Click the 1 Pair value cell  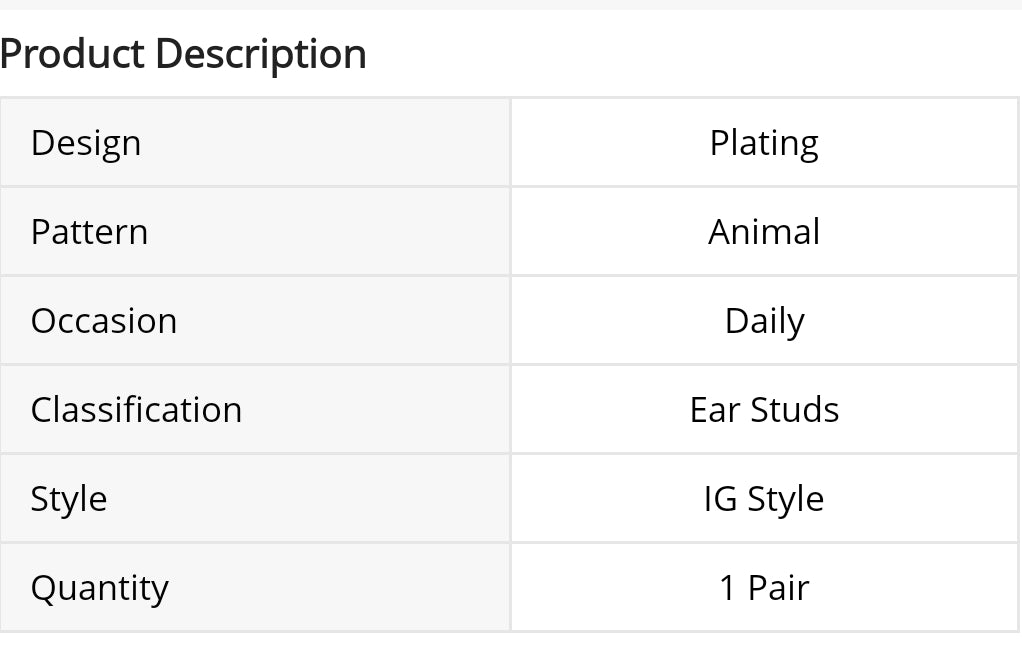tap(764, 588)
